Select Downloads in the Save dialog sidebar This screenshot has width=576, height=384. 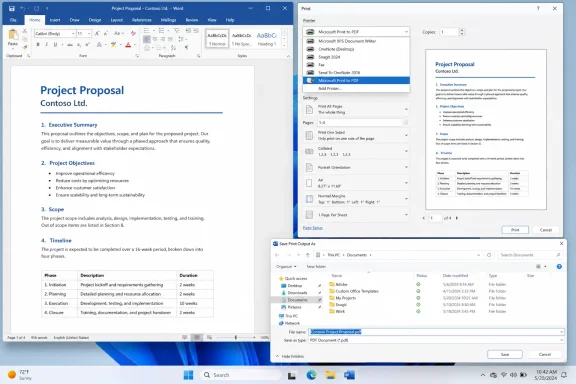click(297, 293)
